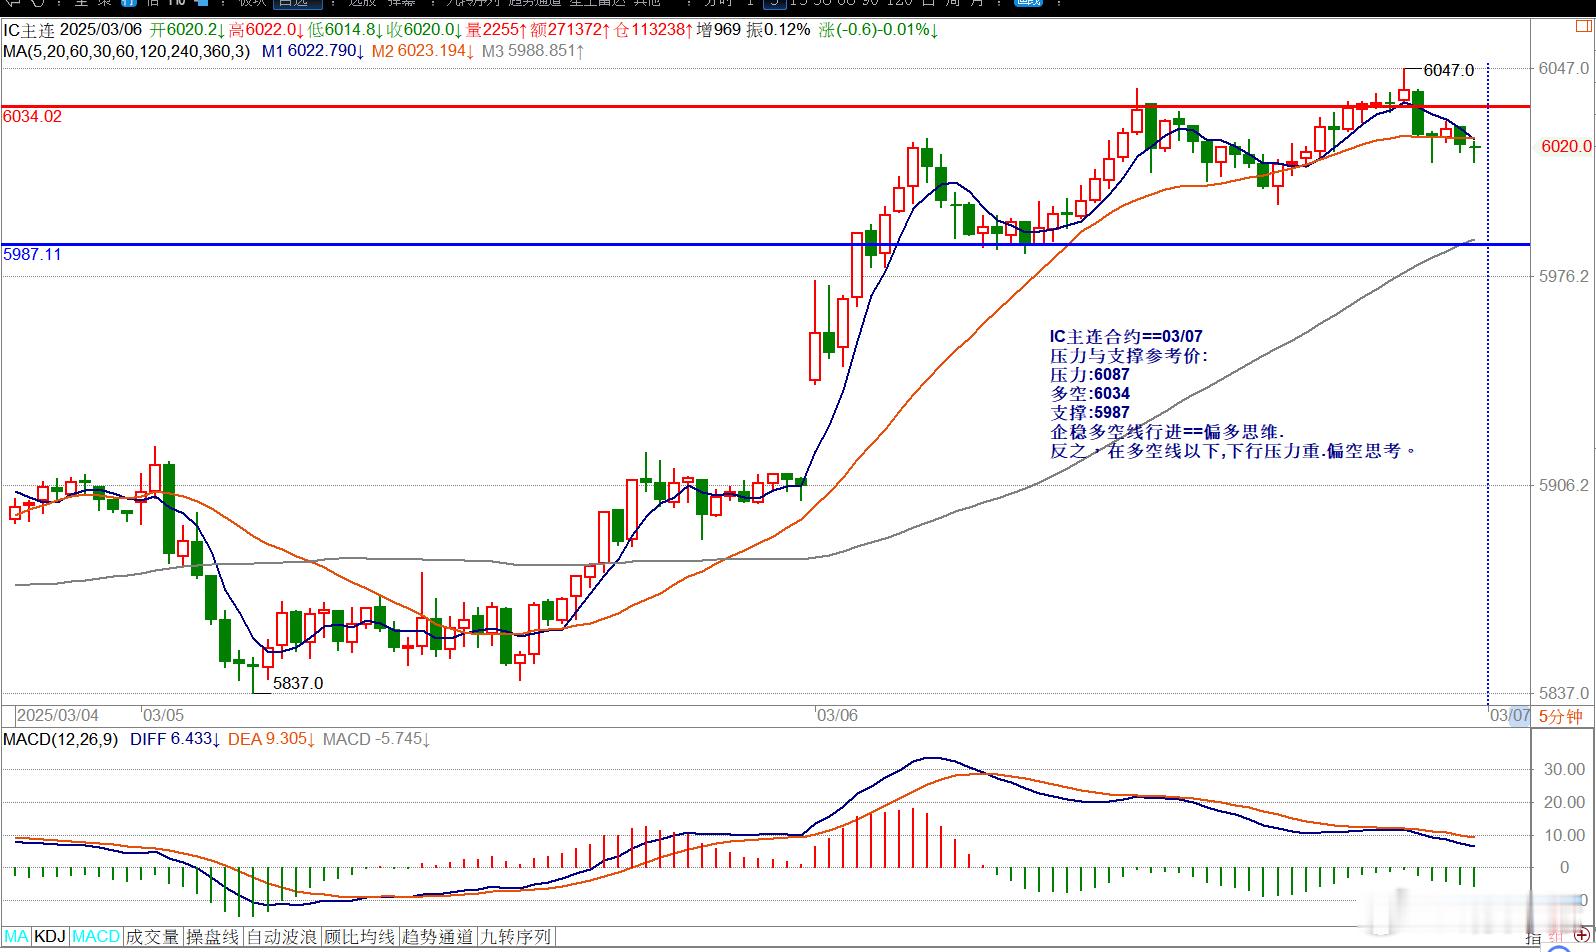The width and height of the screenshot is (1596, 952).
Task: Click the 2025/03/04 date label
Action: pos(58,715)
